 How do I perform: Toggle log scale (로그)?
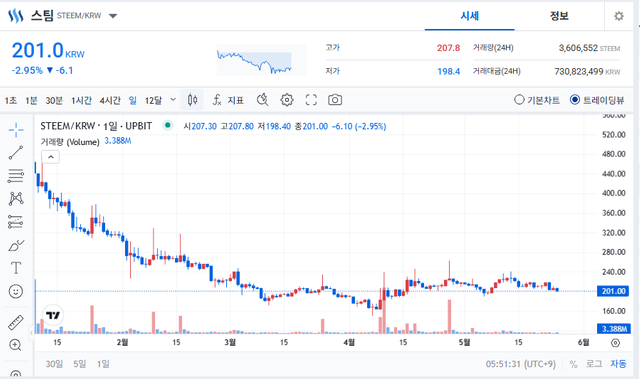coord(593,364)
